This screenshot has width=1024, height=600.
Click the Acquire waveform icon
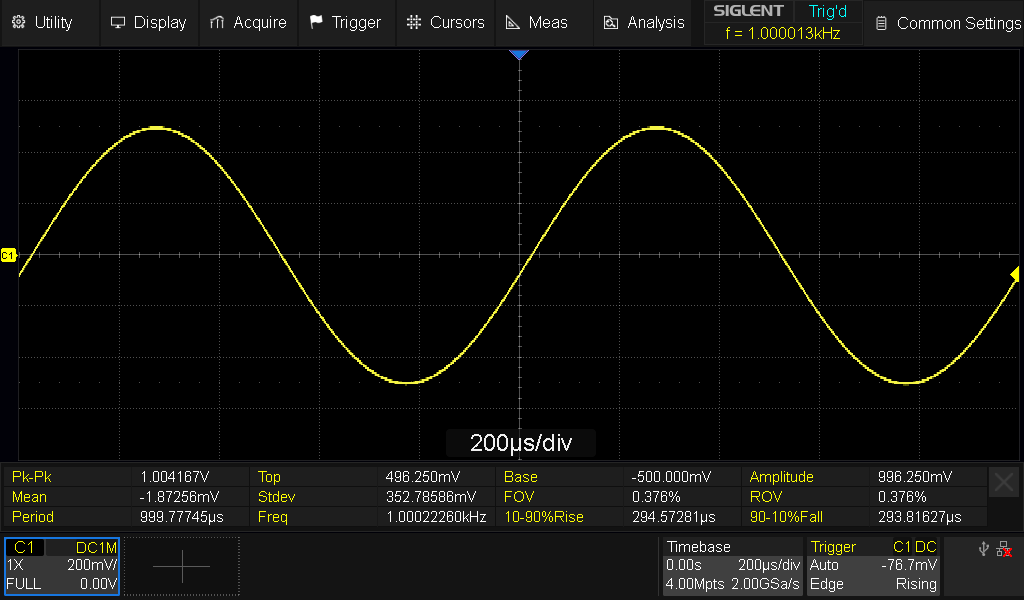tap(217, 22)
